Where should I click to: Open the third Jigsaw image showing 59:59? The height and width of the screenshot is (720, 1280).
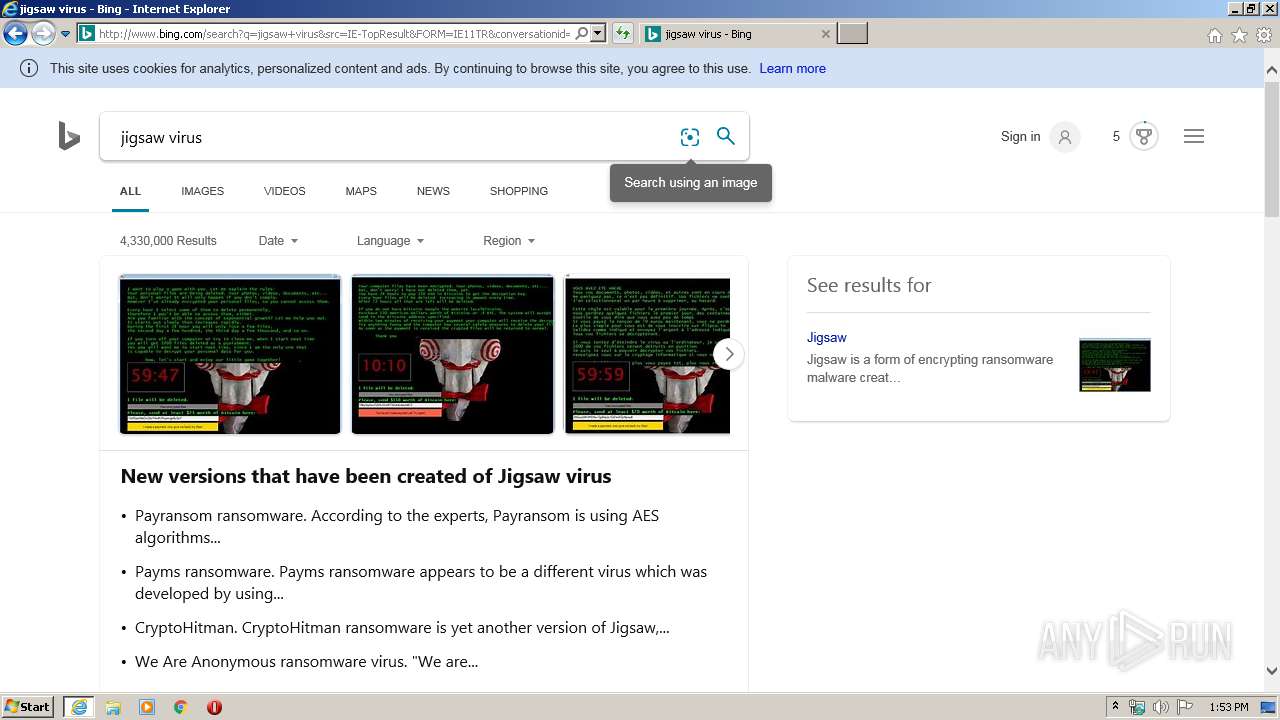pos(647,354)
